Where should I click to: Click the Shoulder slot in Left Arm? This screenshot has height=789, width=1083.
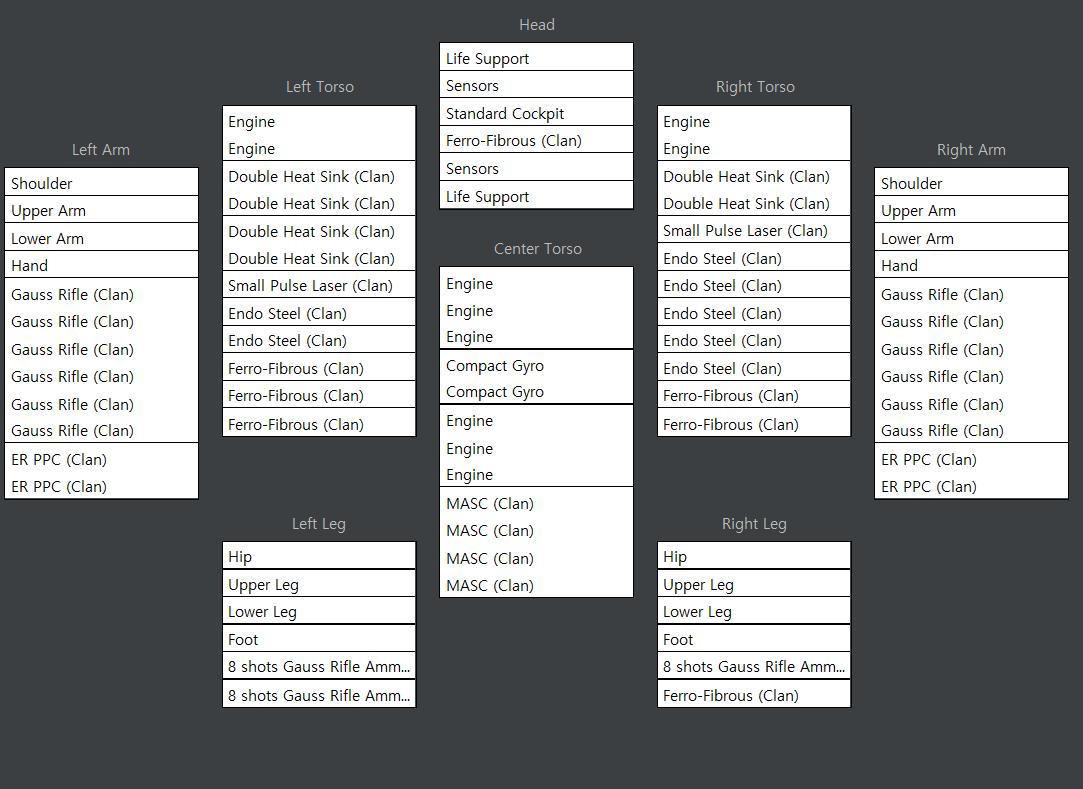tap(101, 183)
